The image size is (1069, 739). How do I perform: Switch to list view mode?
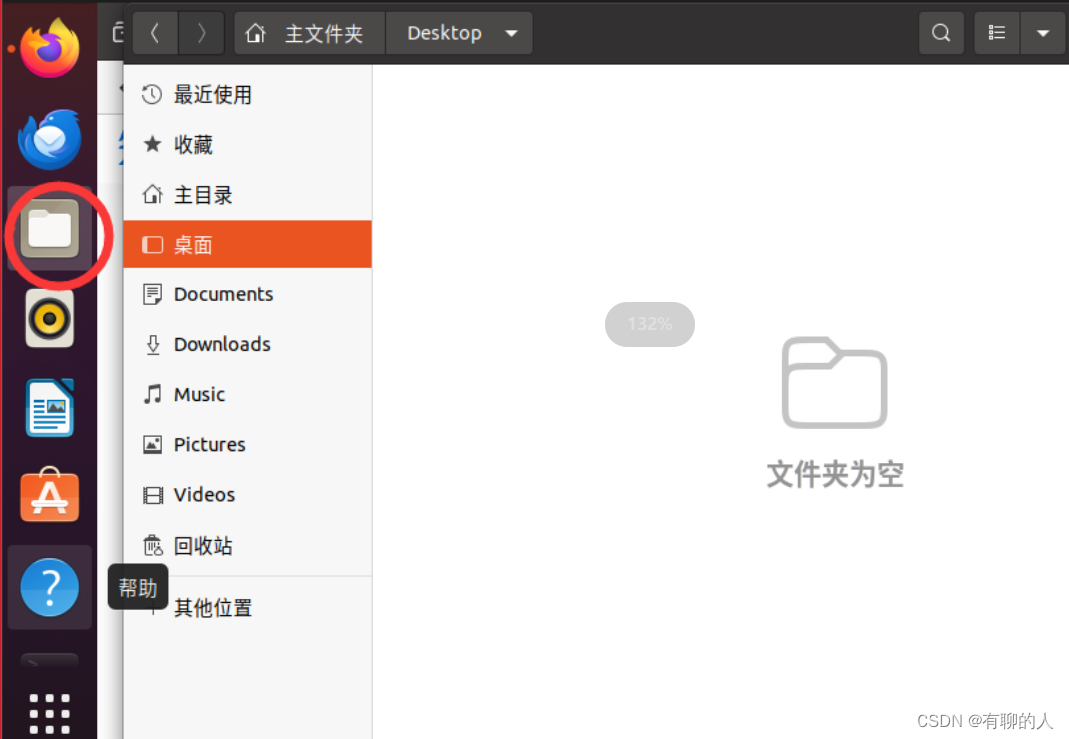pos(997,33)
